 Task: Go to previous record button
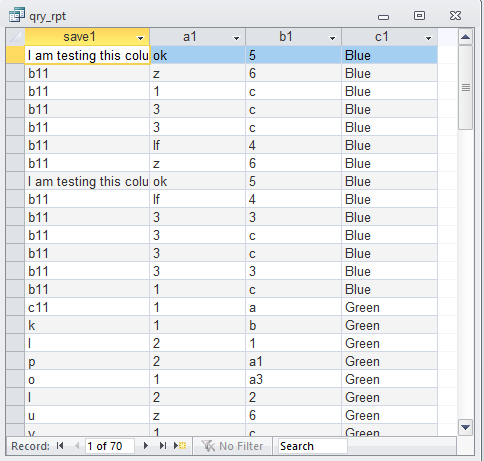(77, 446)
